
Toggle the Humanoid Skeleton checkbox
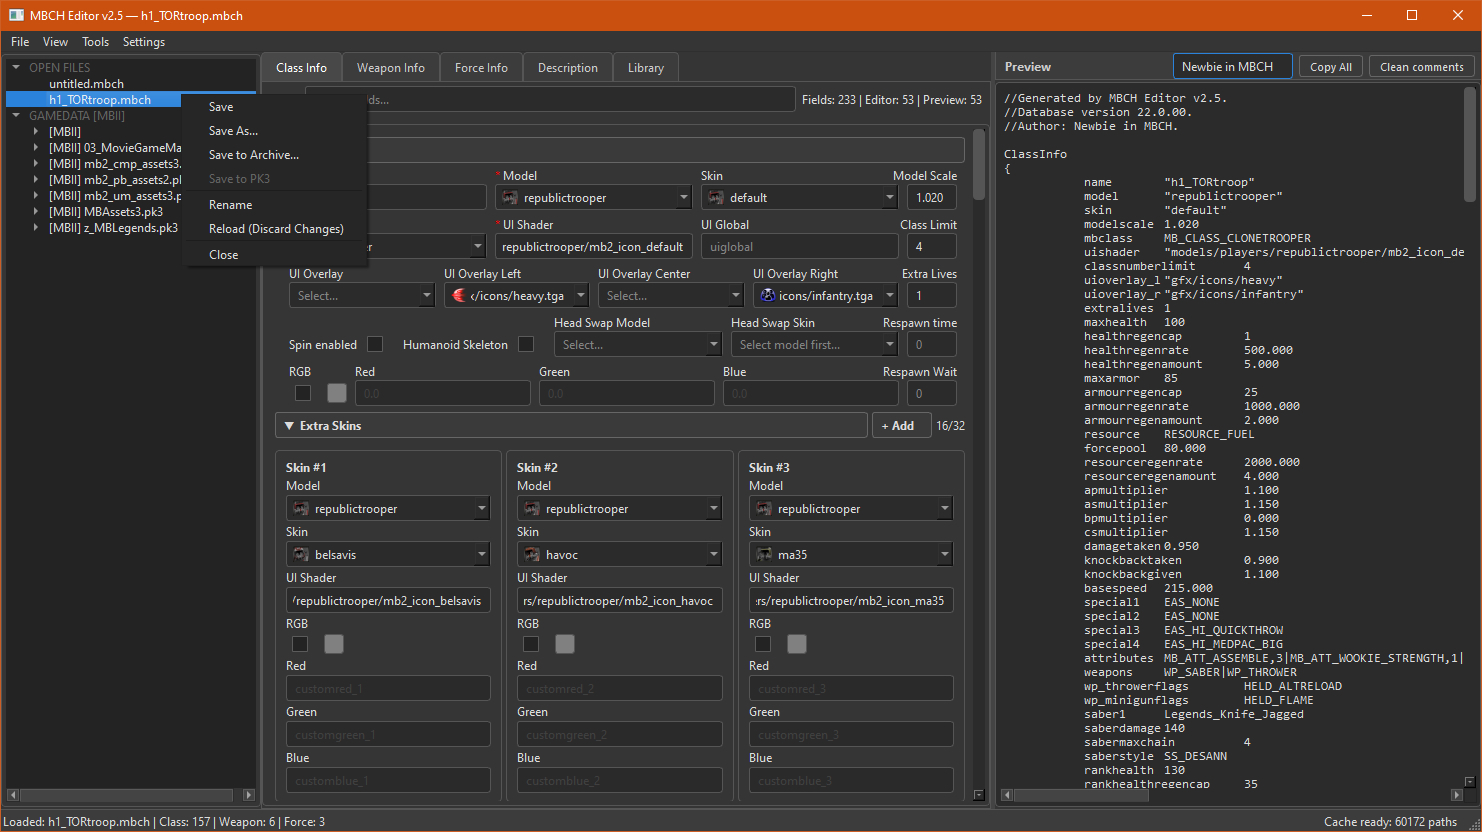[x=526, y=344]
